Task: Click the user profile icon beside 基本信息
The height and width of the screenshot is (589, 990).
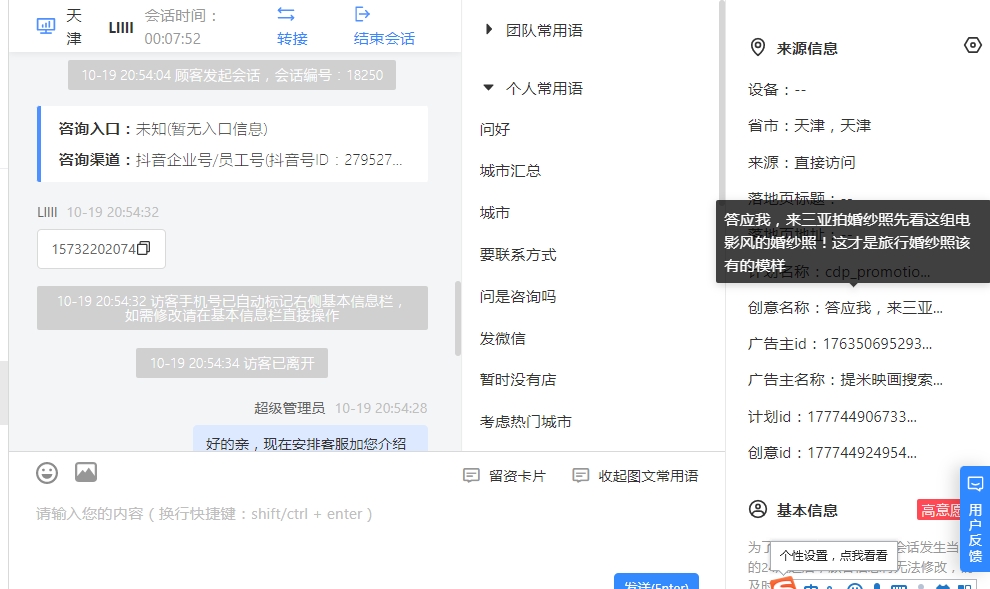Action: coord(758,509)
